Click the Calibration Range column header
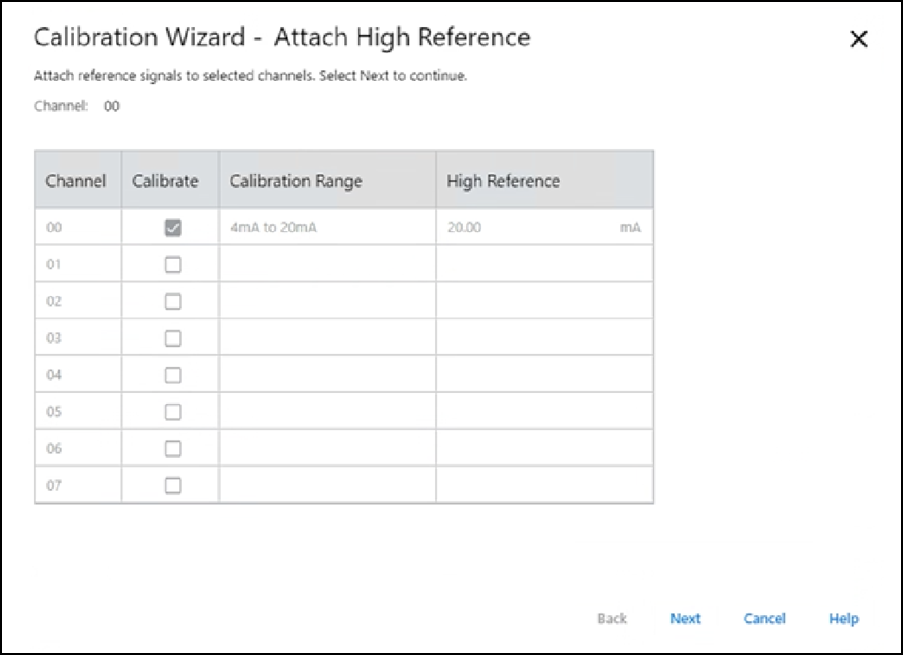The image size is (903, 655). 296,181
